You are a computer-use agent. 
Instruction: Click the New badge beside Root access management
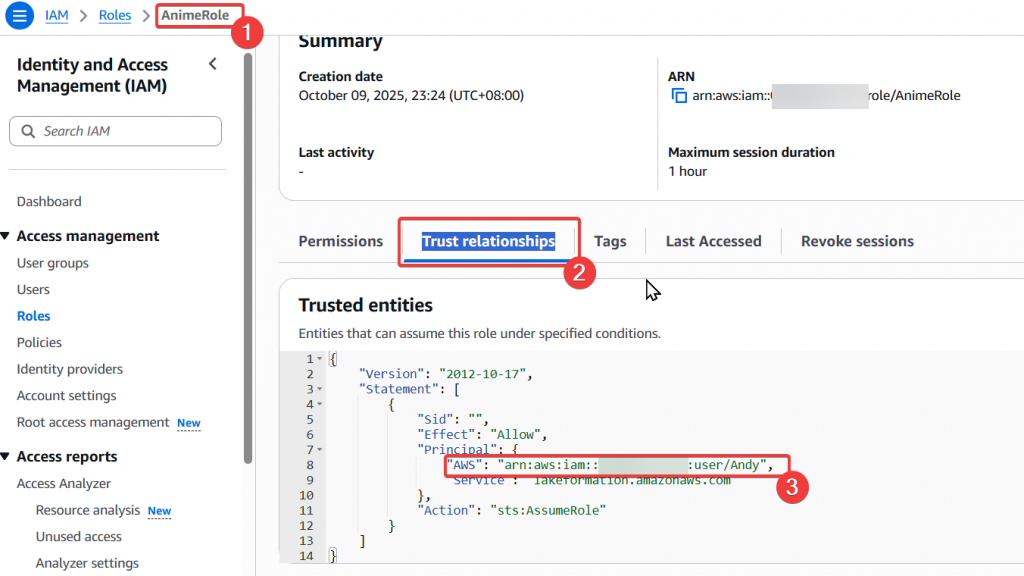(x=189, y=423)
